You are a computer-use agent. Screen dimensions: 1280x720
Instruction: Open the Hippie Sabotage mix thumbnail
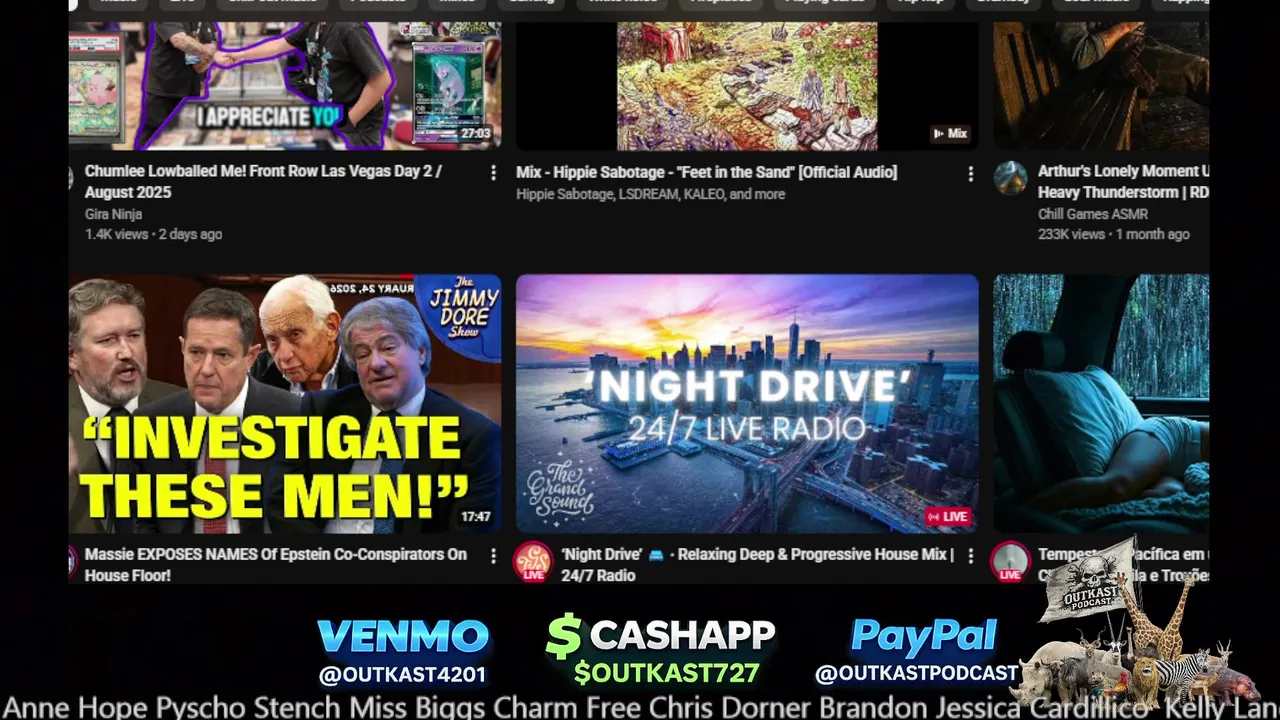point(747,86)
